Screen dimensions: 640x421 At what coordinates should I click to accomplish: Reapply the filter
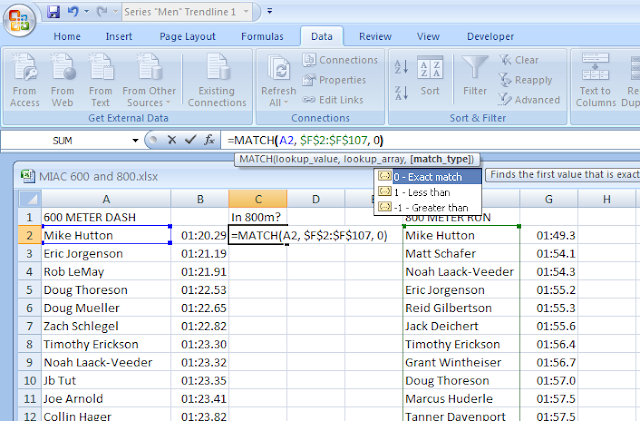[526, 80]
